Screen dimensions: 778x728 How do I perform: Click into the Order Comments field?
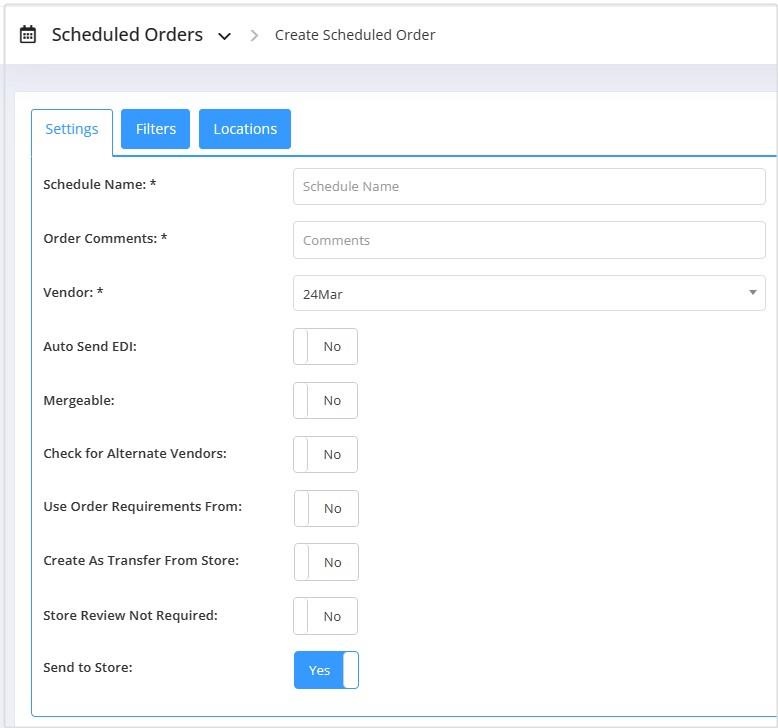coord(529,240)
